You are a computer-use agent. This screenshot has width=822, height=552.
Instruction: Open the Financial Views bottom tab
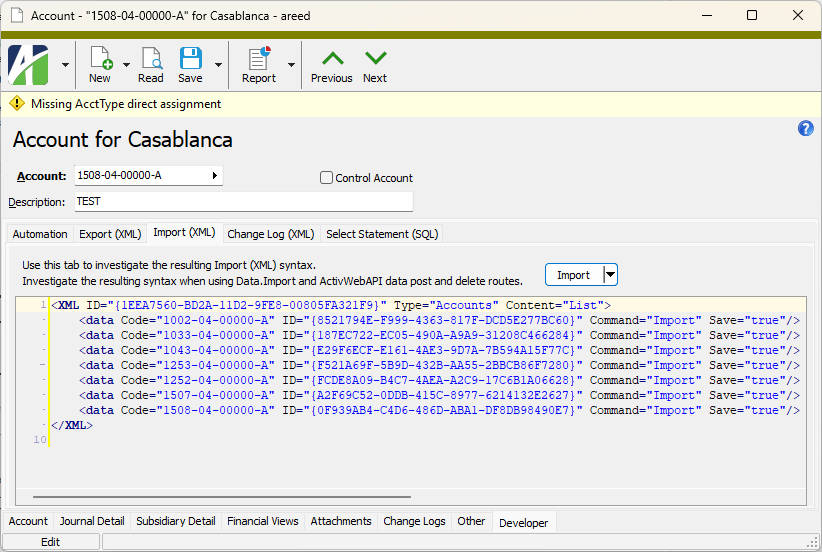pos(263,521)
